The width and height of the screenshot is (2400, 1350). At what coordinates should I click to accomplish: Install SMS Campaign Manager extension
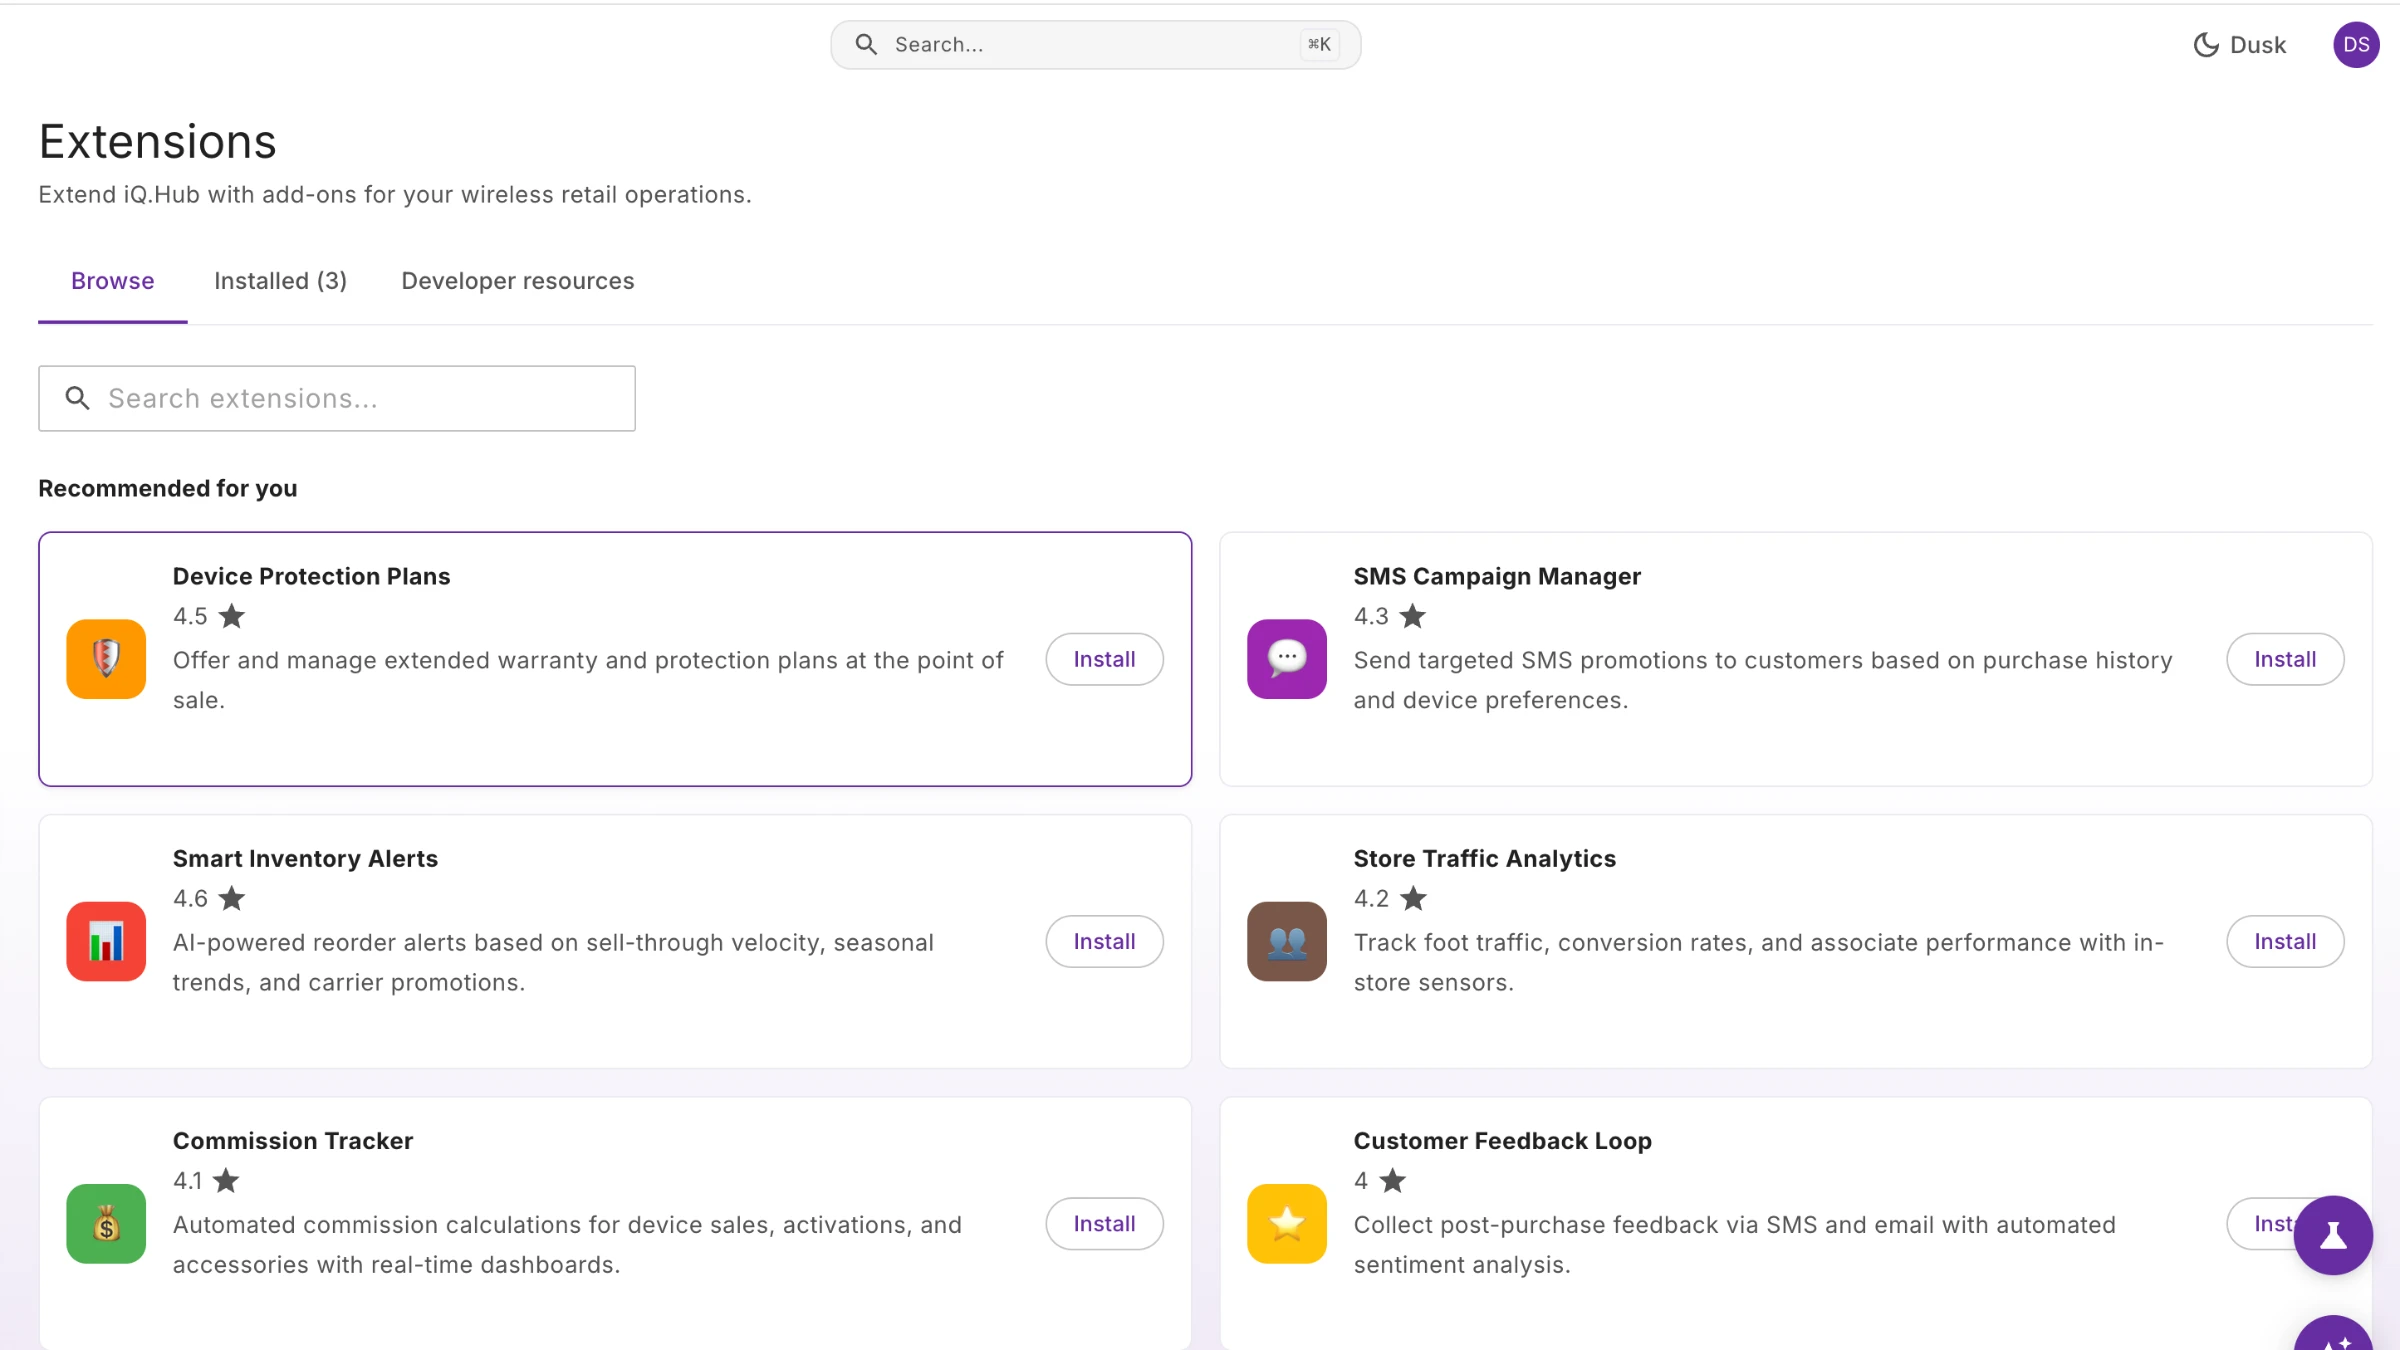2285,659
